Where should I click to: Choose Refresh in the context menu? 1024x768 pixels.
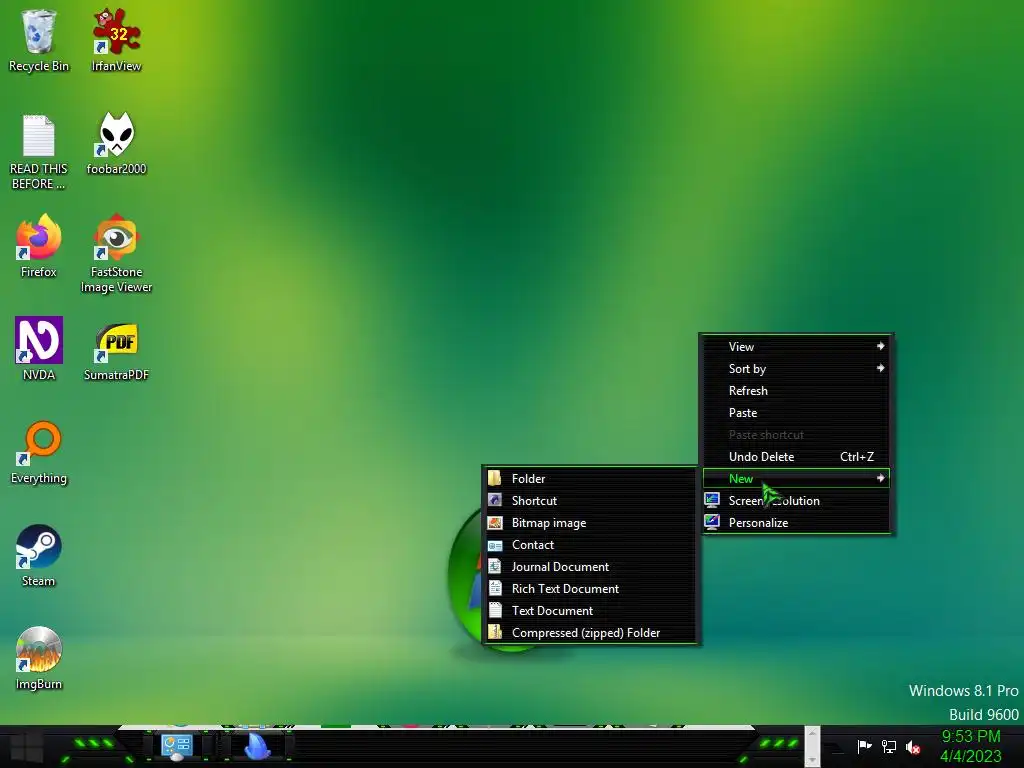coord(796,391)
